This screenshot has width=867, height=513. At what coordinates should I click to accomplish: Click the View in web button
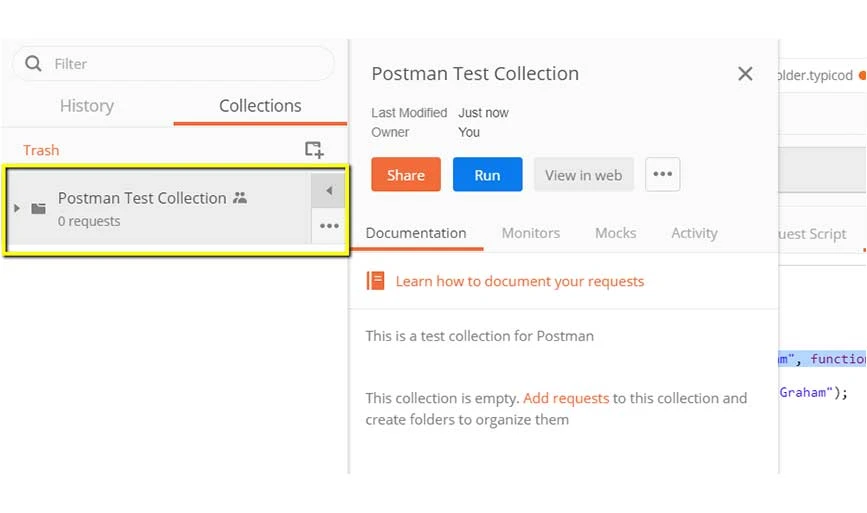583,175
